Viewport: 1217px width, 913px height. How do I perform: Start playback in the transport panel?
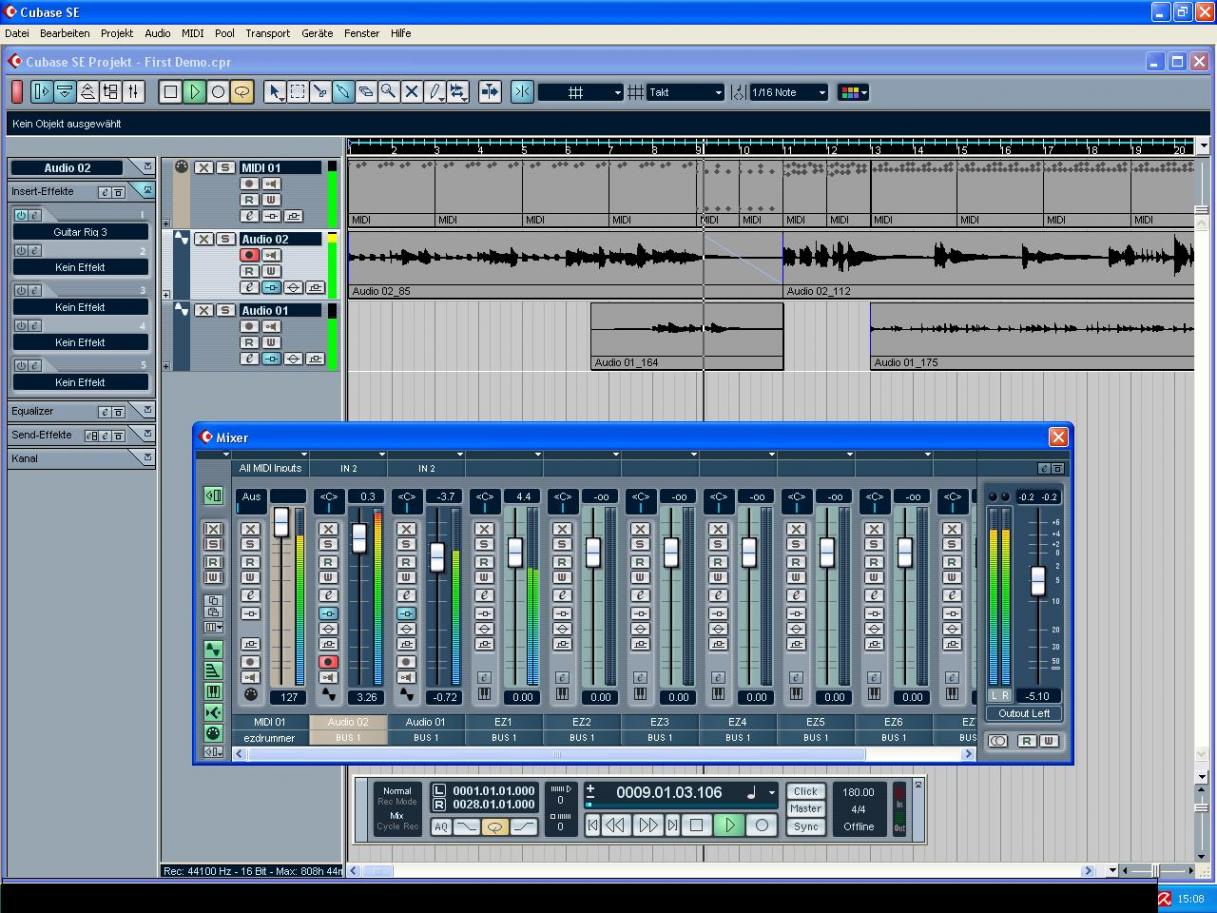730,825
